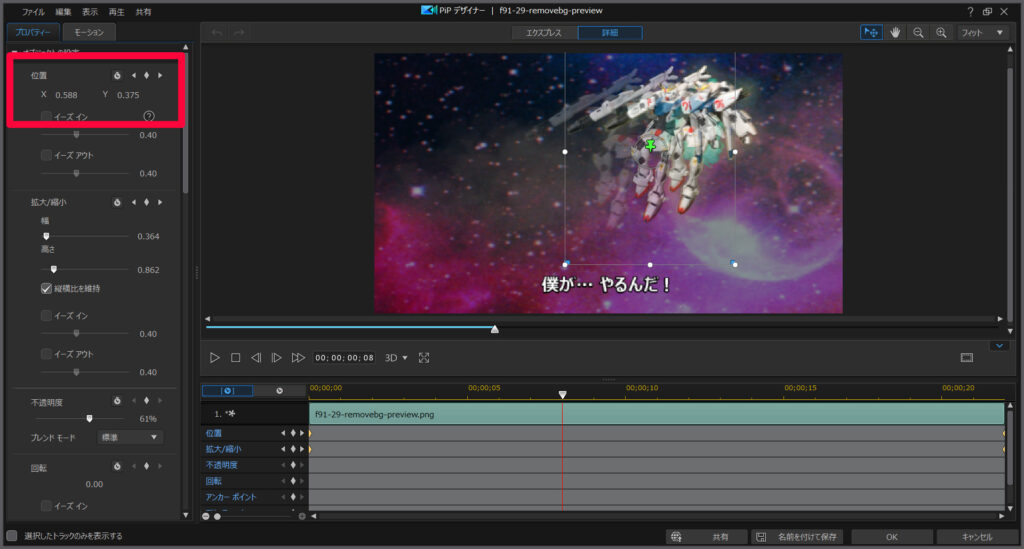Select the movie-time mode button above tracks
The image size is (1024, 549).
[280, 390]
